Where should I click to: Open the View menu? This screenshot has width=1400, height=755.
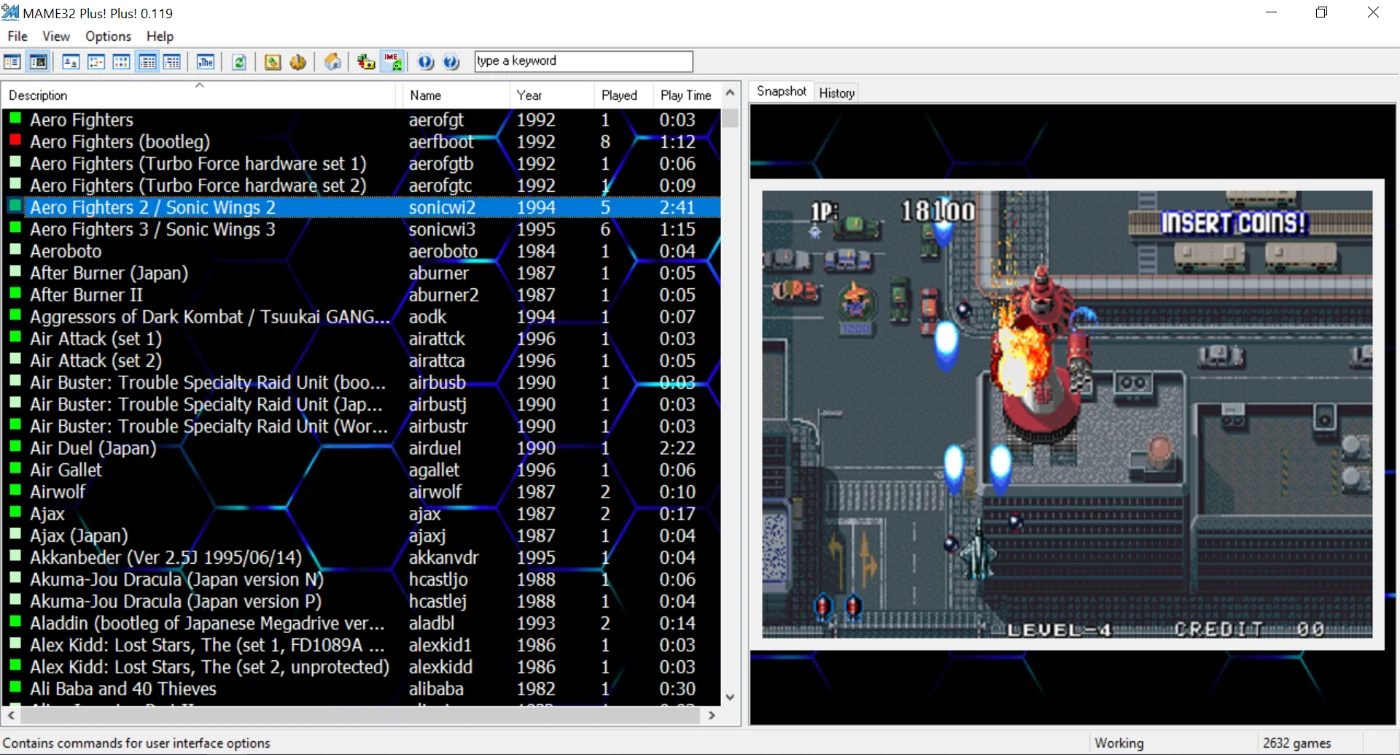point(56,36)
